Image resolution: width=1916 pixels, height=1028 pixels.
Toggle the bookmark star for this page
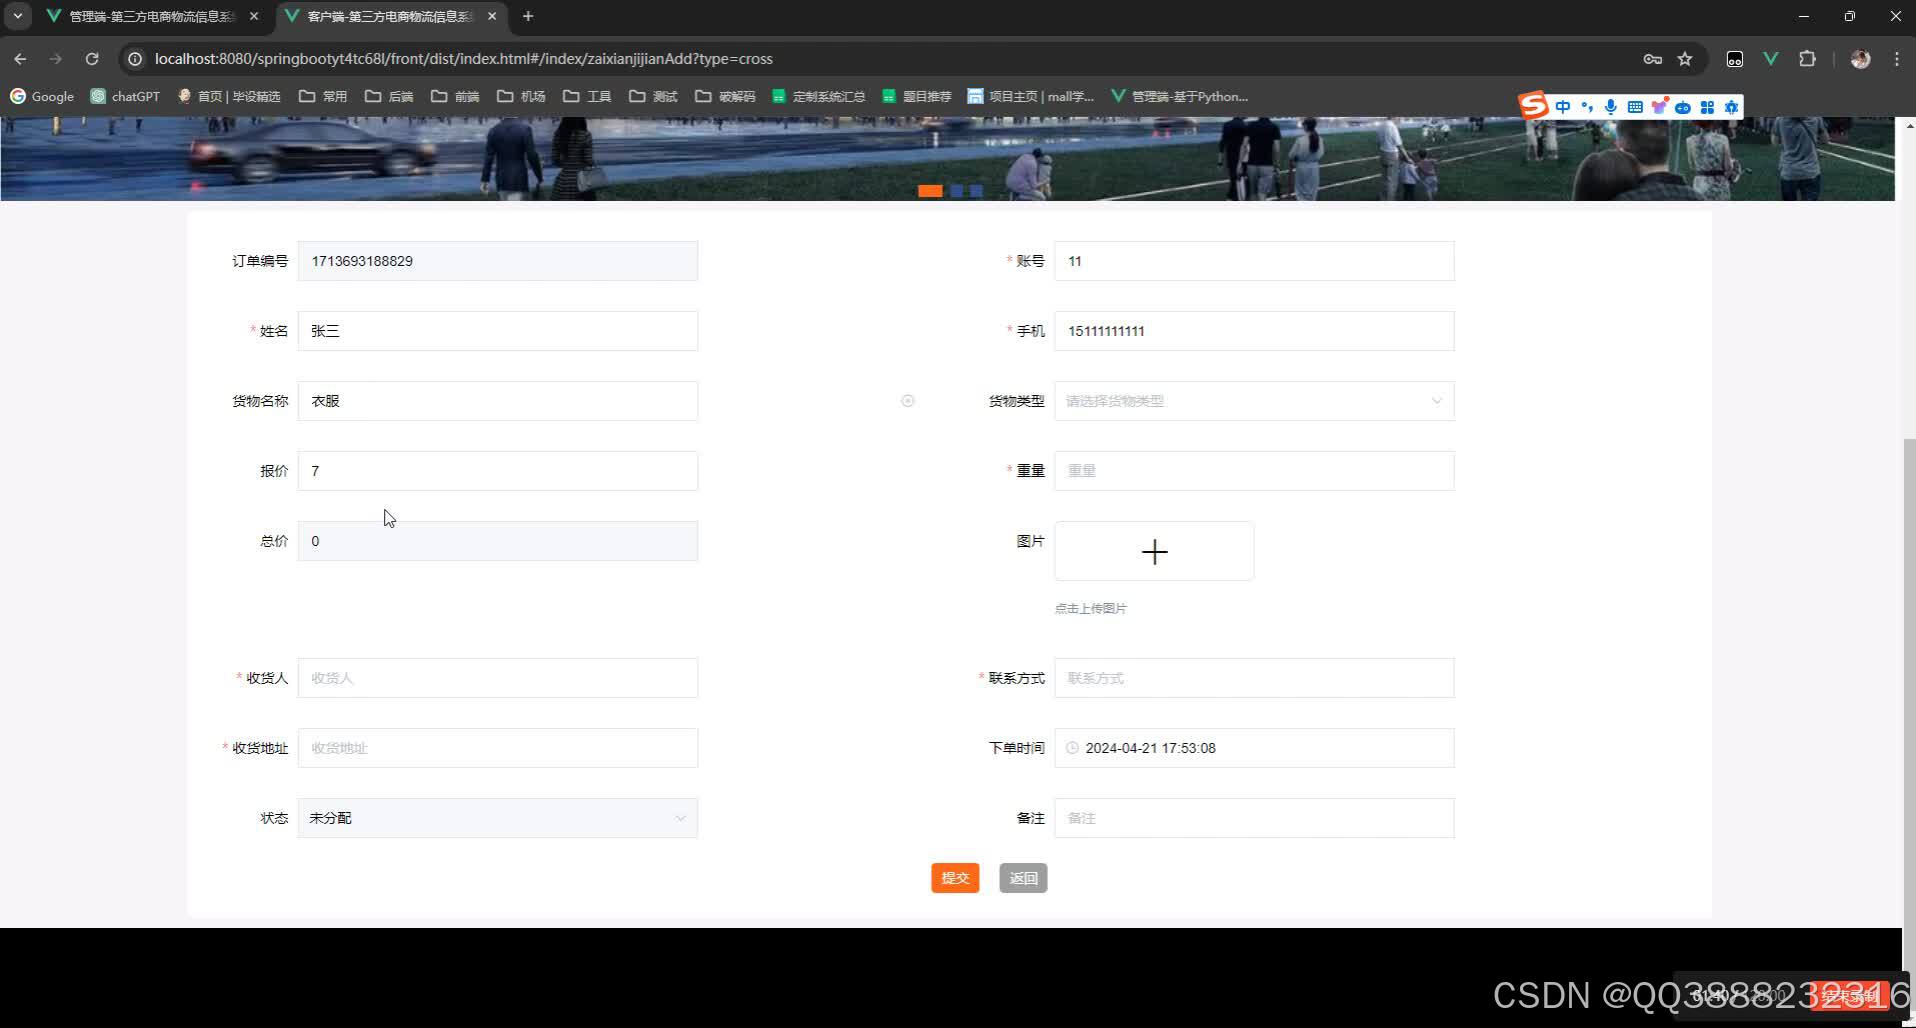tap(1685, 58)
